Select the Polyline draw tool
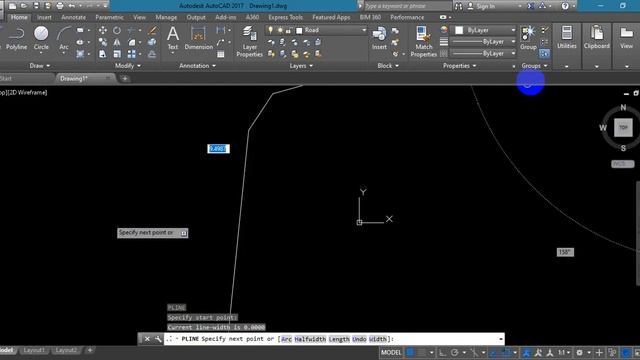Image resolution: width=640 pixels, height=360 pixels. pyautogui.click(x=16, y=38)
